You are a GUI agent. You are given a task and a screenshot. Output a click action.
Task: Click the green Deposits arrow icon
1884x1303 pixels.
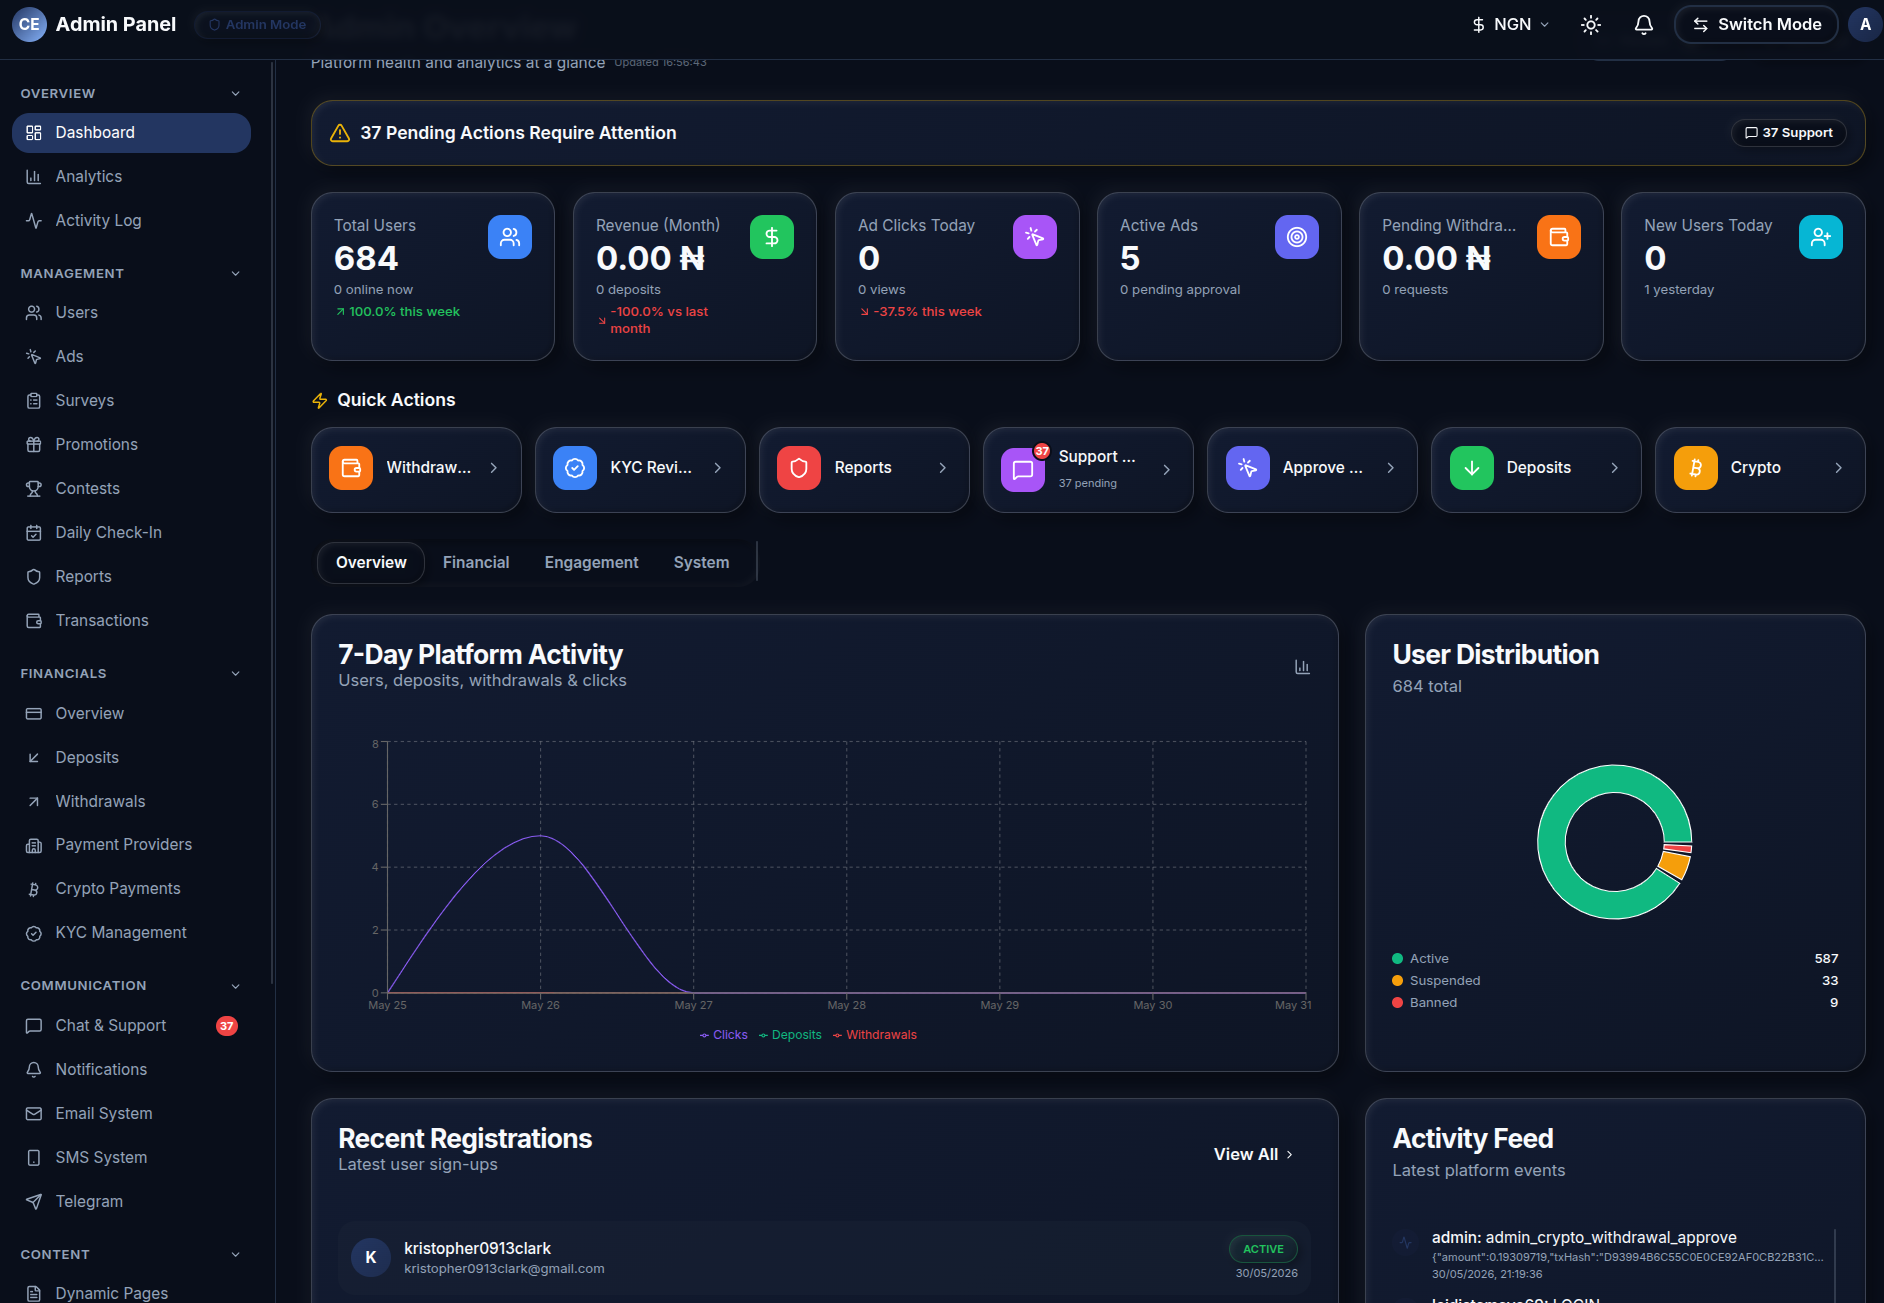1471,468
